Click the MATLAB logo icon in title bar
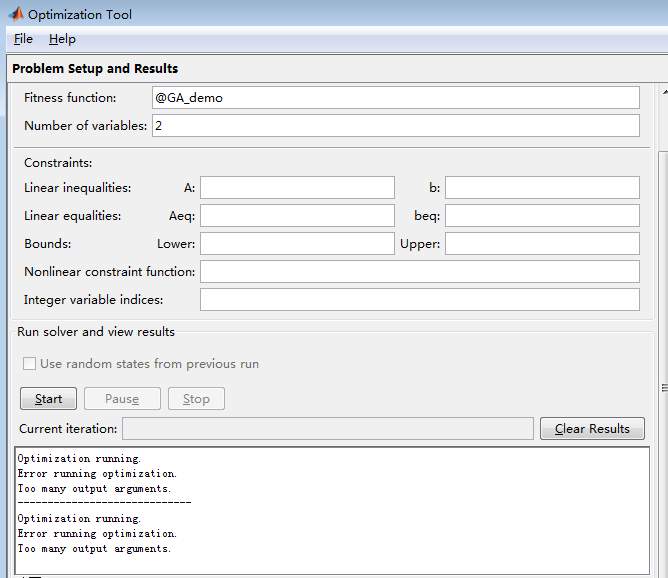Screen dimensions: 668x578 point(15,14)
